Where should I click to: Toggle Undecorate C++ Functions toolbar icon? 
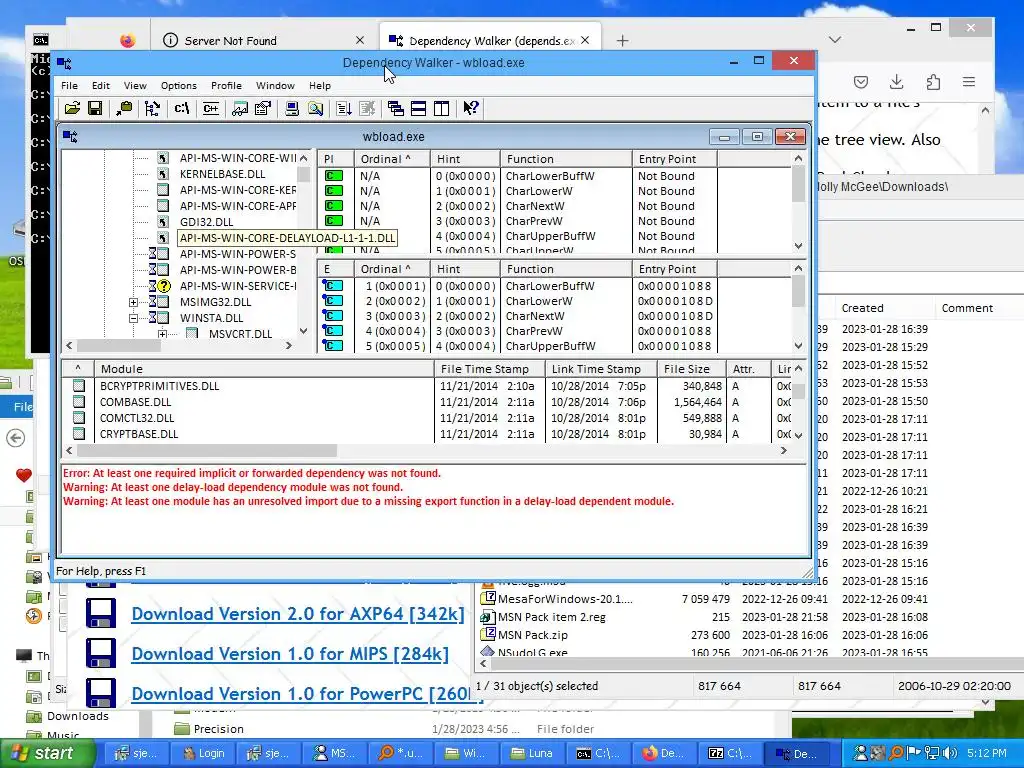click(x=210, y=108)
